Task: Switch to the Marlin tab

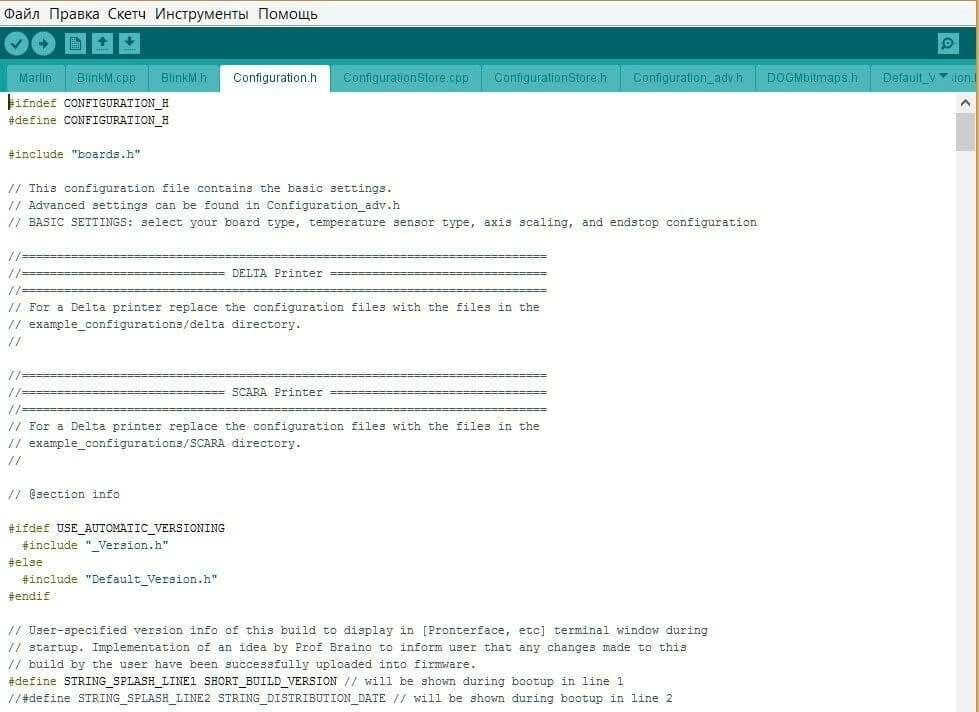Action: [x=36, y=78]
